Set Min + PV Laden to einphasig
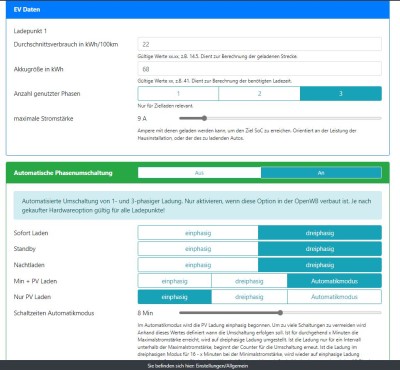 (175, 281)
